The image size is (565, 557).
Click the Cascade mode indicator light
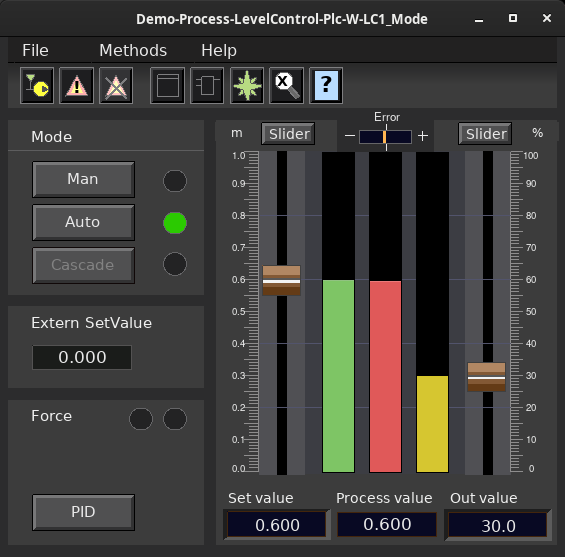175,264
